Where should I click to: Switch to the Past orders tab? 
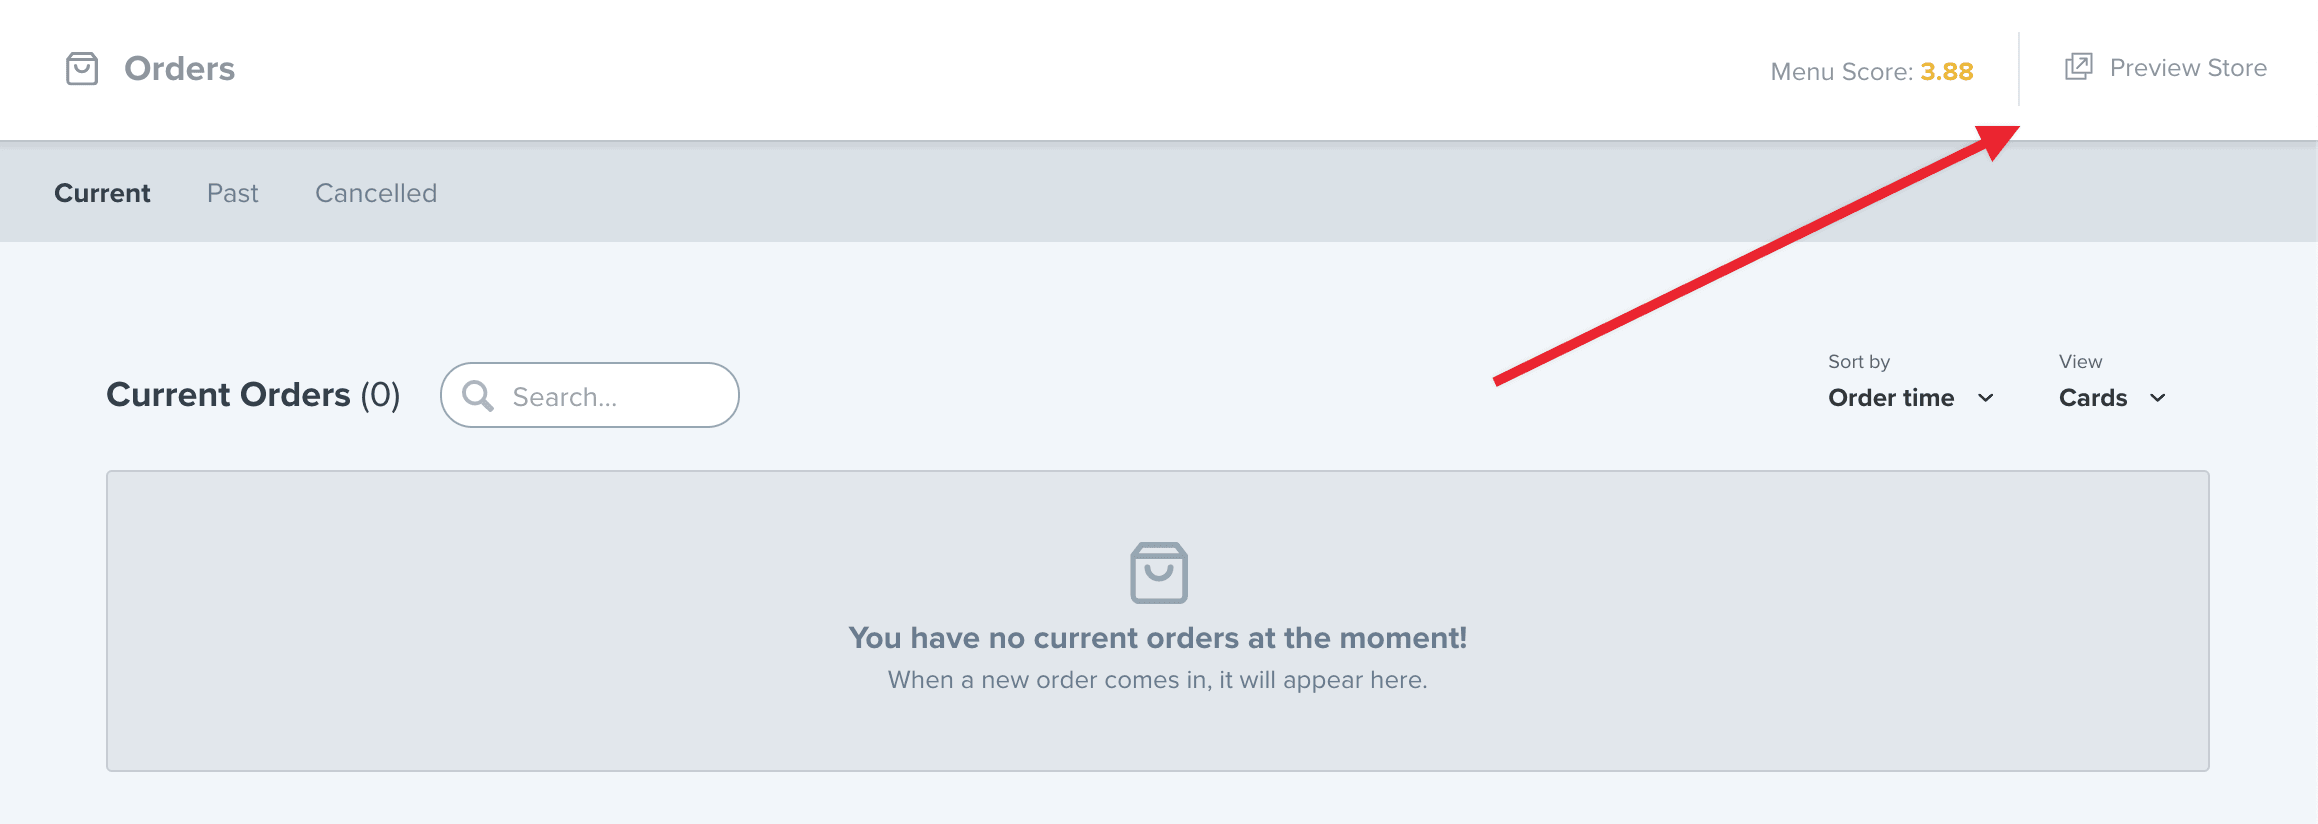(x=232, y=193)
